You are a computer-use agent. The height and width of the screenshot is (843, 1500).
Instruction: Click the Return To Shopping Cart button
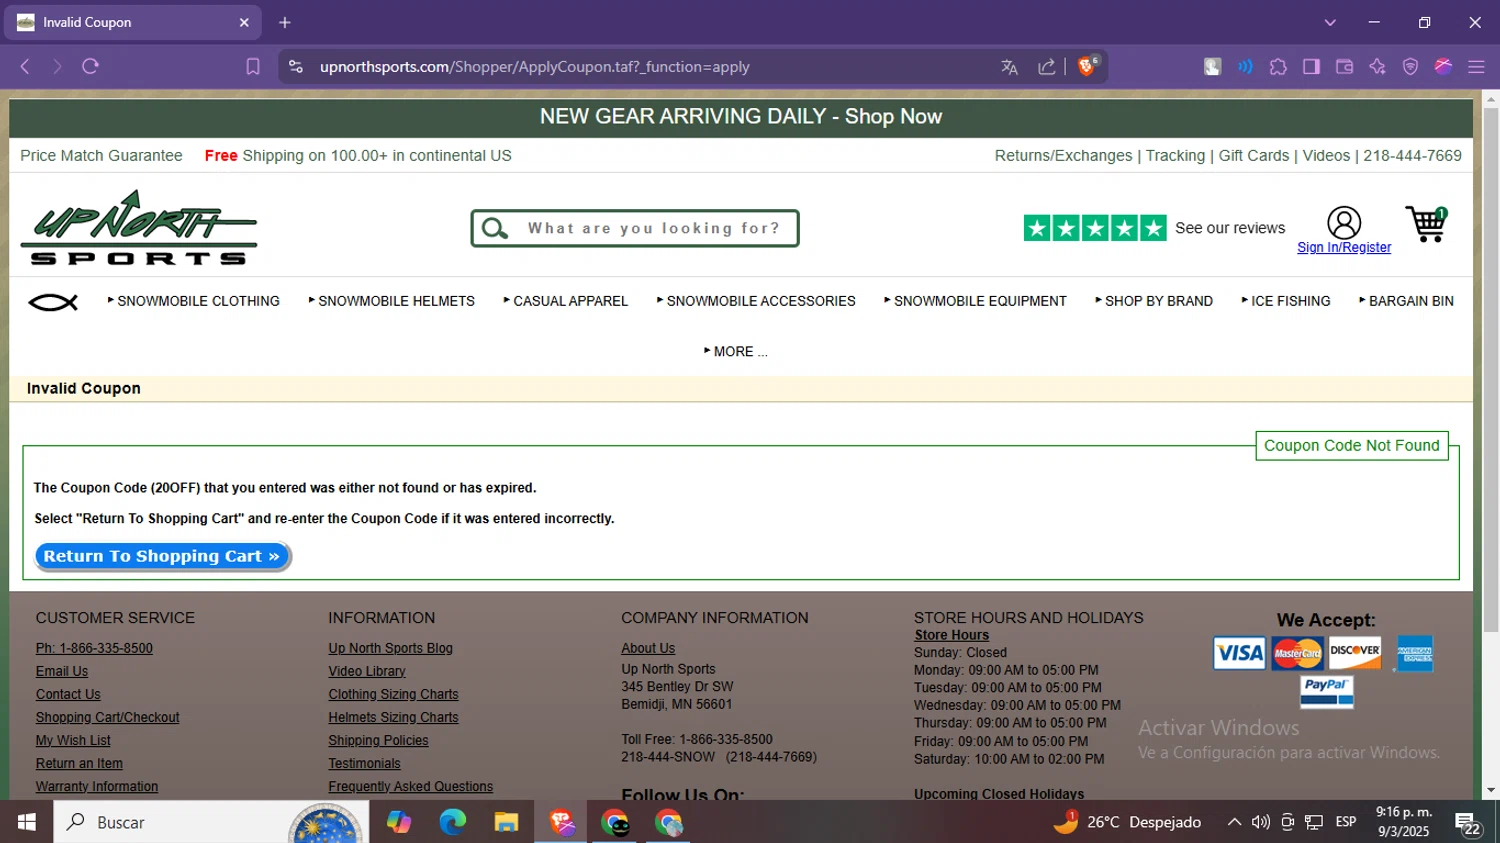point(162,556)
